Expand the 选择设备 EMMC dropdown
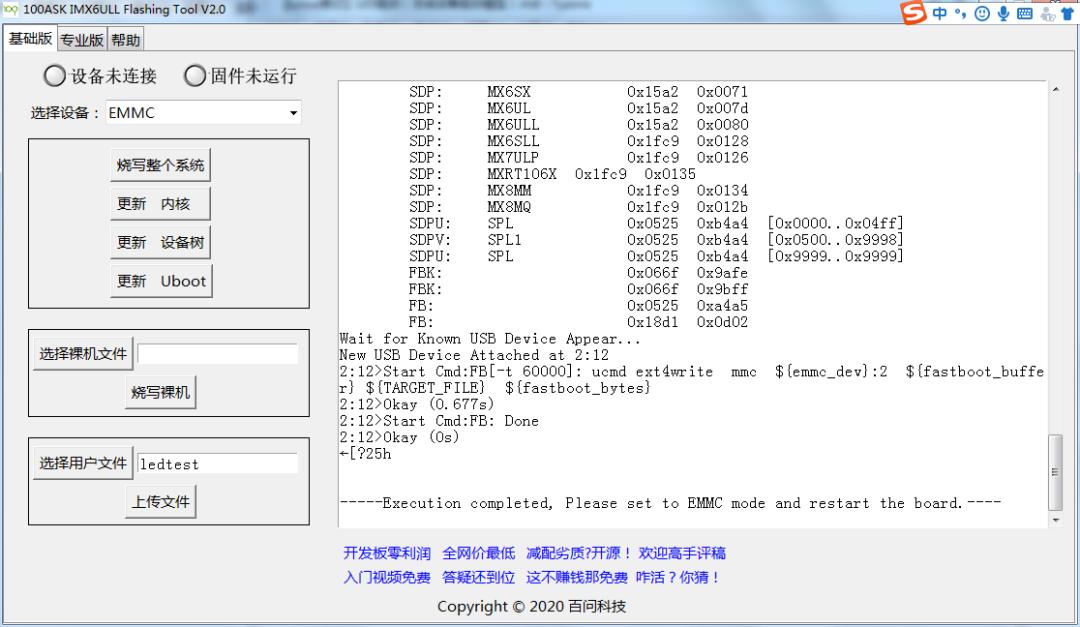 click(x=293, y=114)
